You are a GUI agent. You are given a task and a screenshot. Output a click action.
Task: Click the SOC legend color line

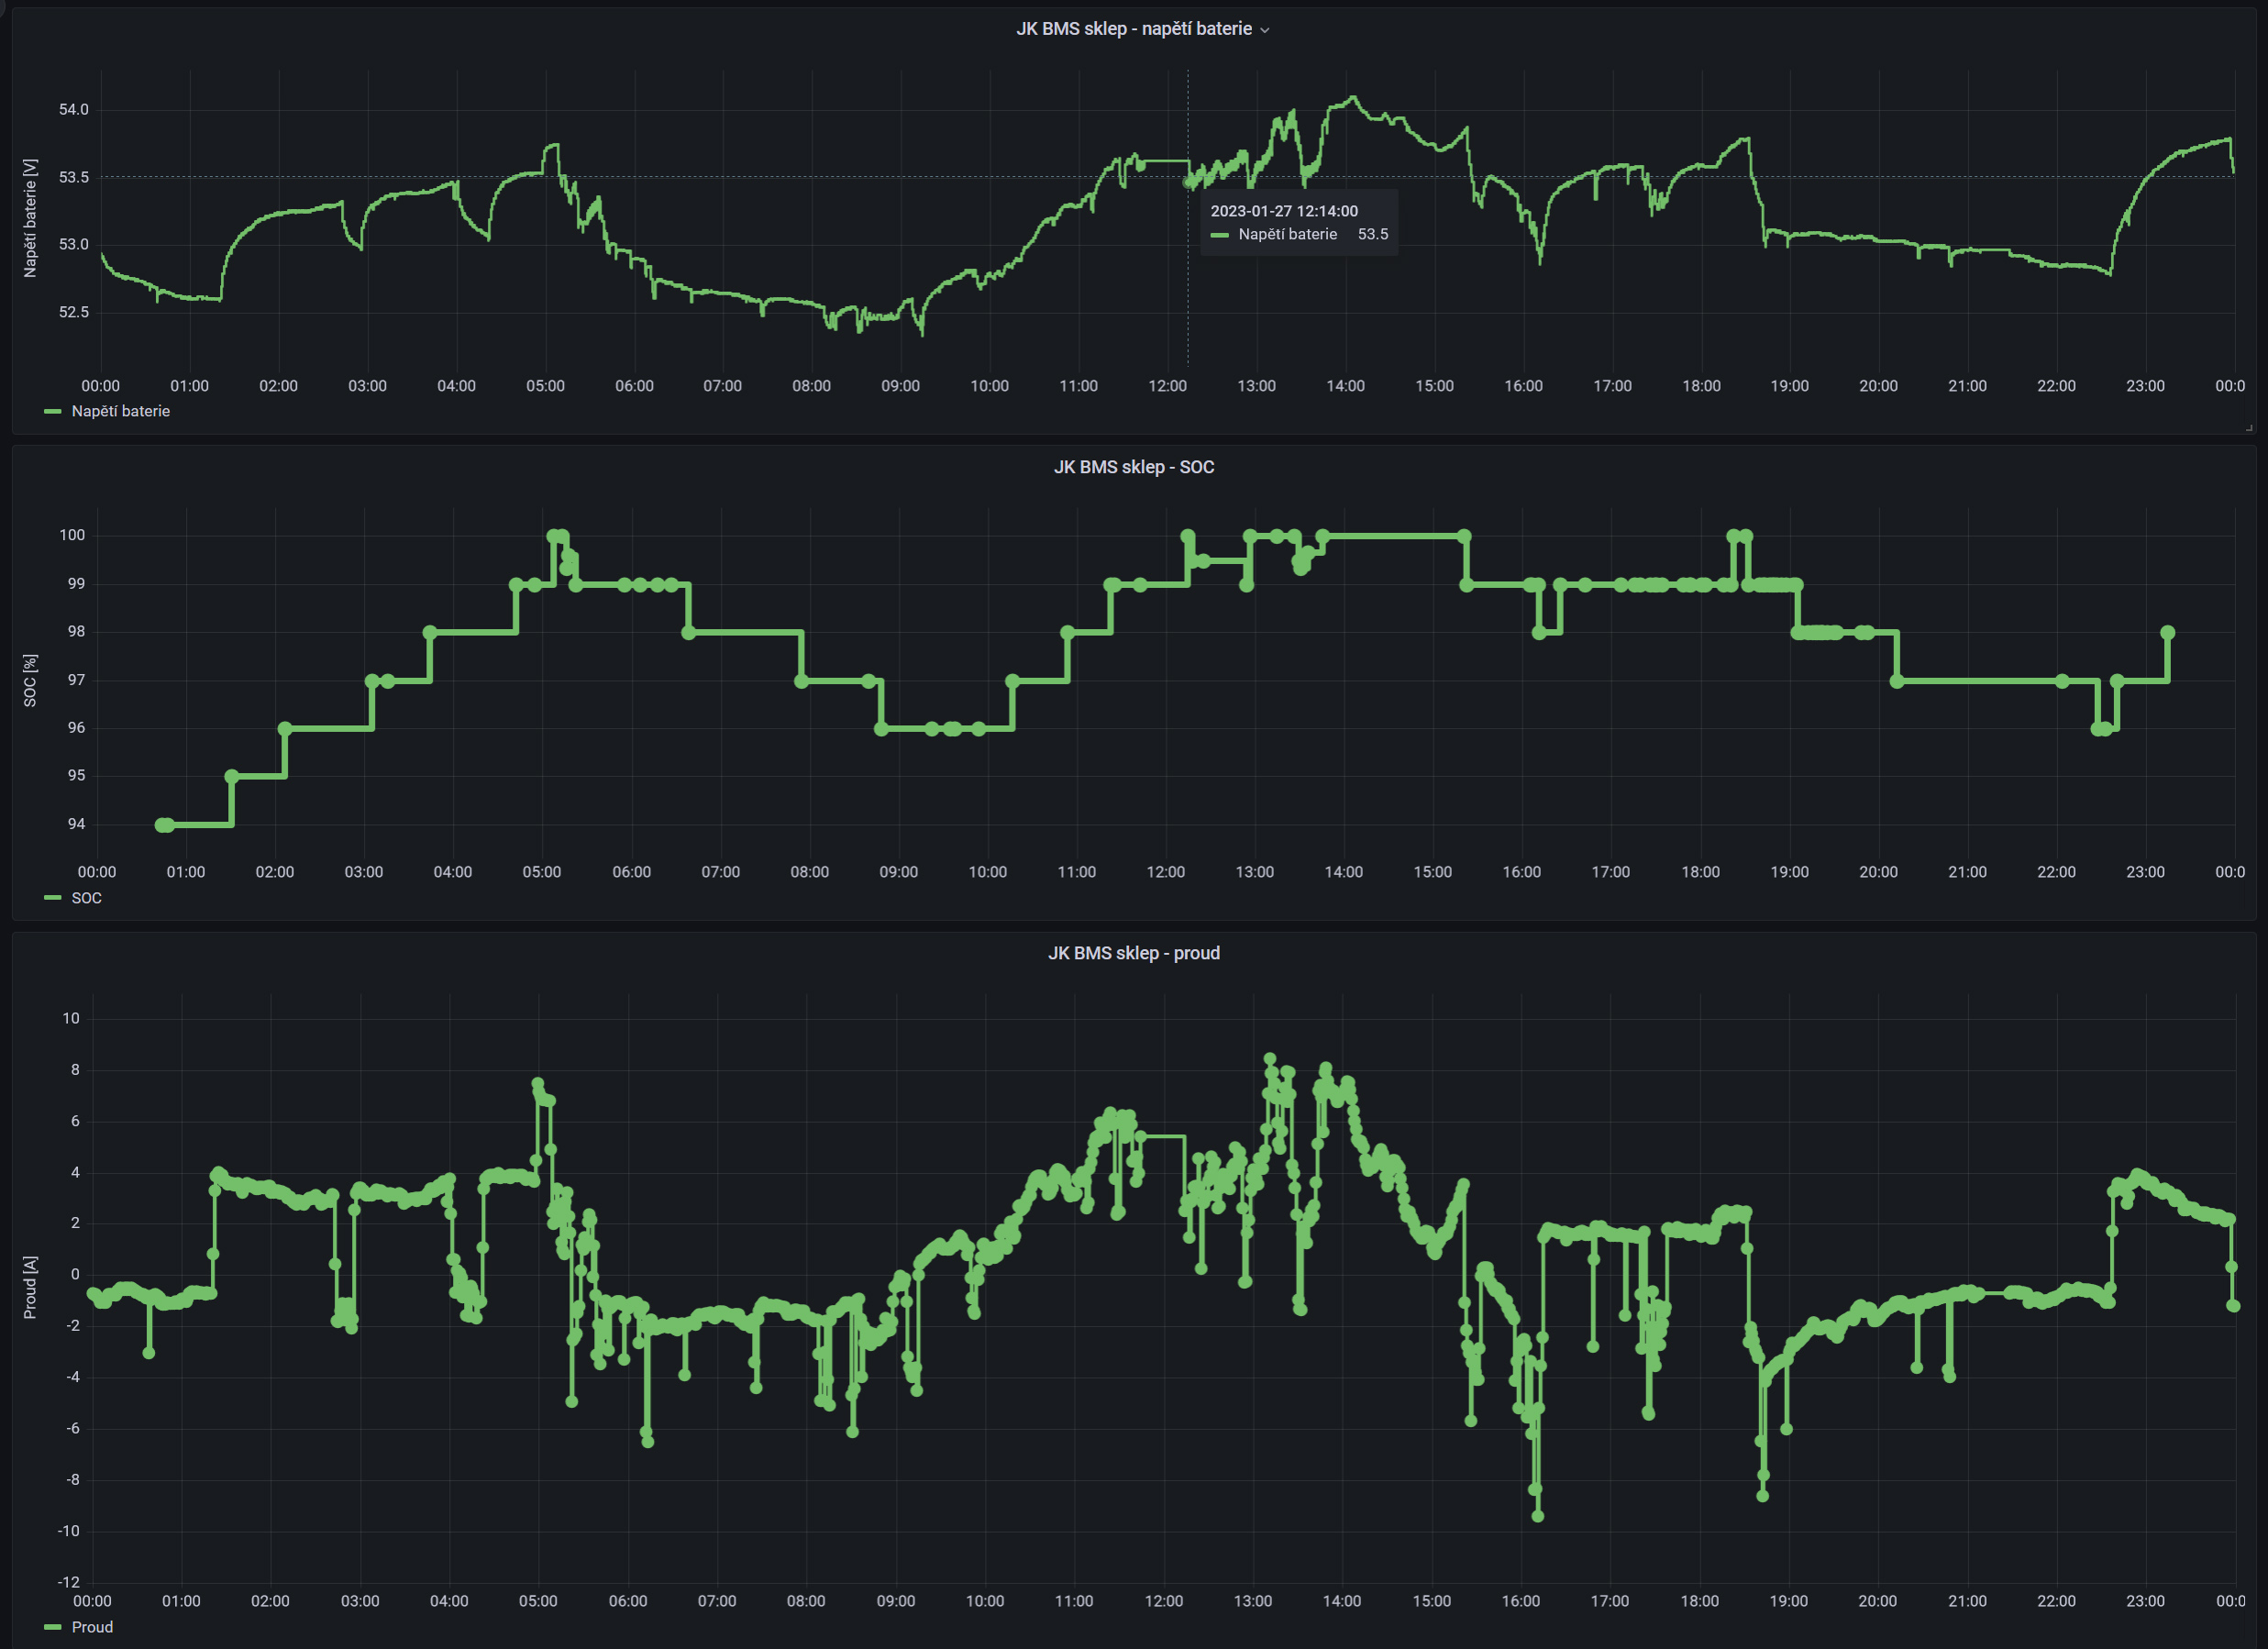click(x=53, y=898)
